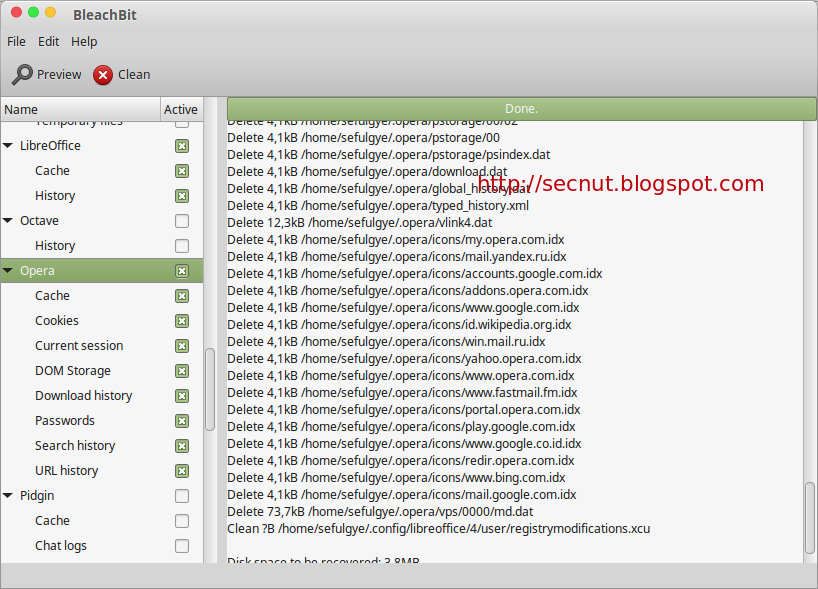Select the LibreOffice row
Image resolution: width=818 pixels, height=589 pixels.
[x=102, y=146]
